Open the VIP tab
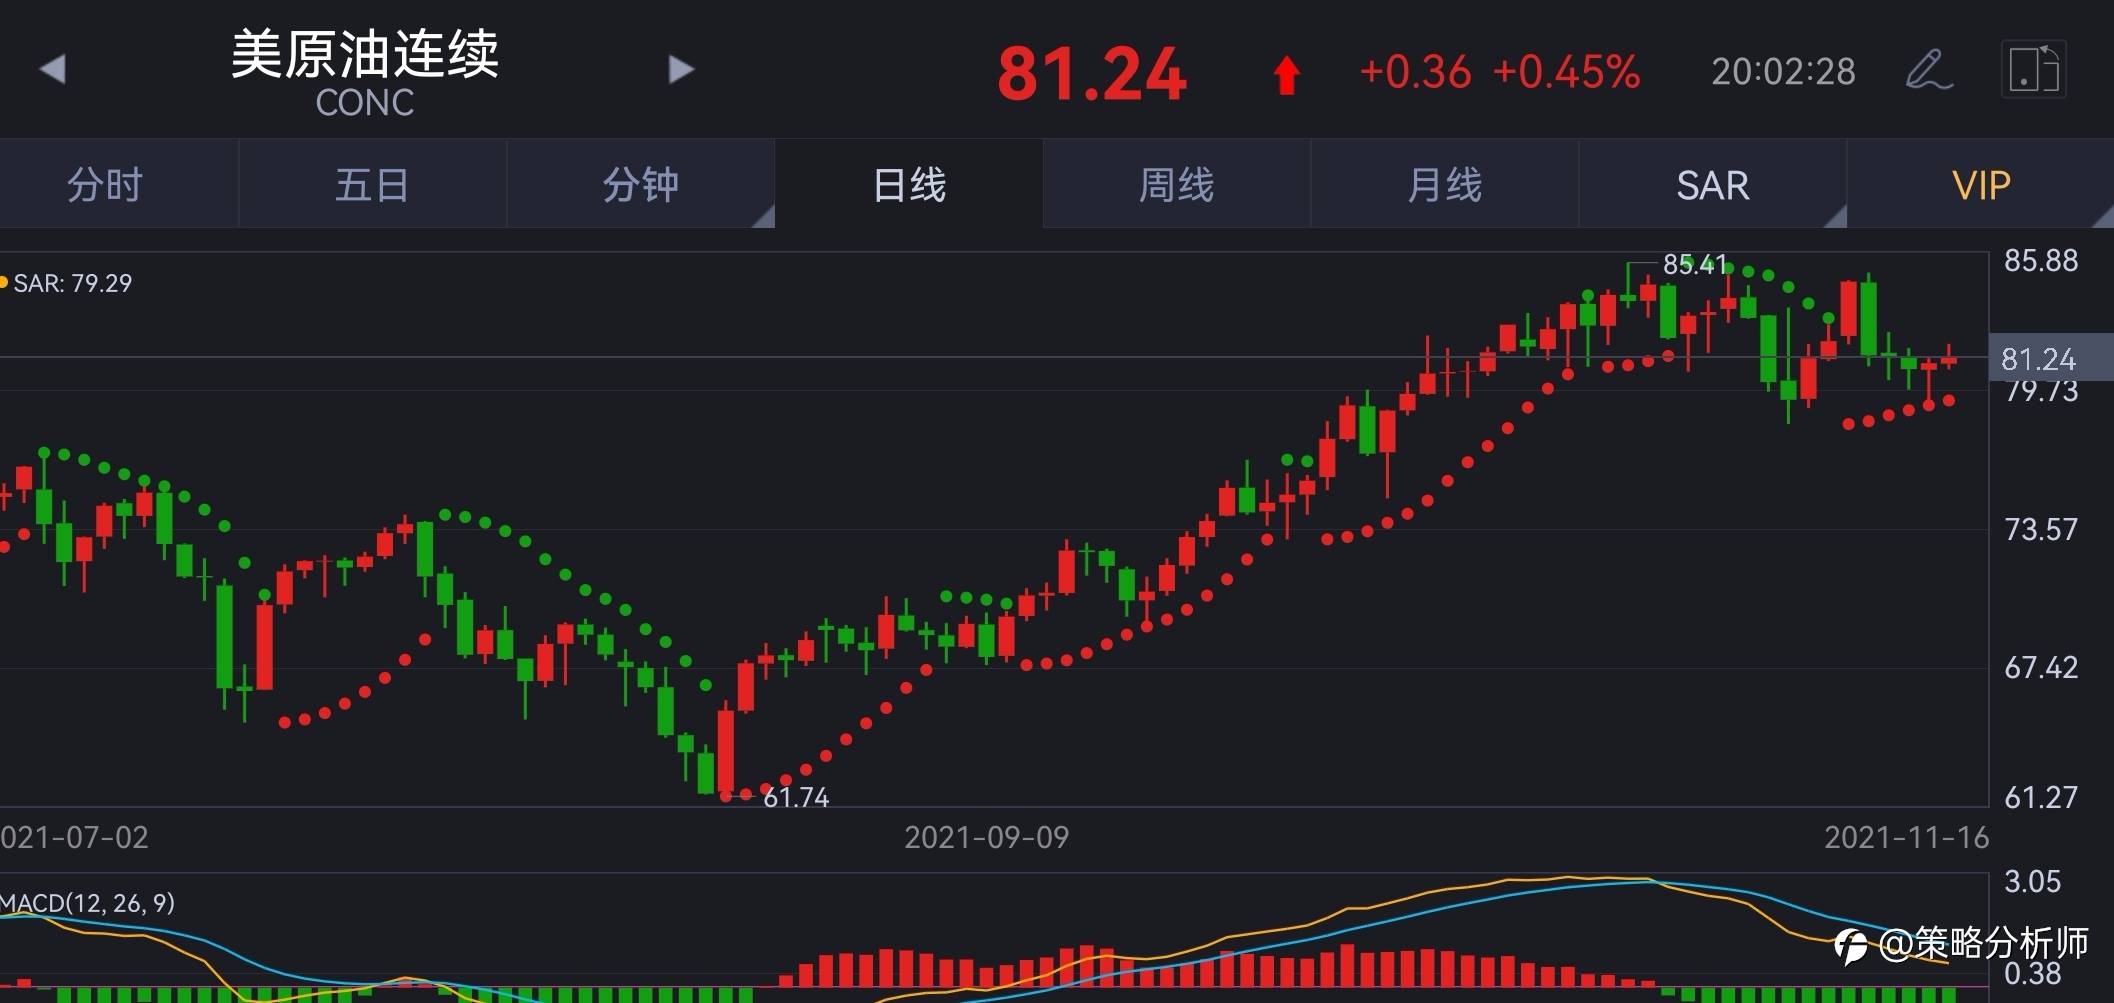Image resolution: width=2114 pixels, height=1003 pixels. click(1981, 185)
